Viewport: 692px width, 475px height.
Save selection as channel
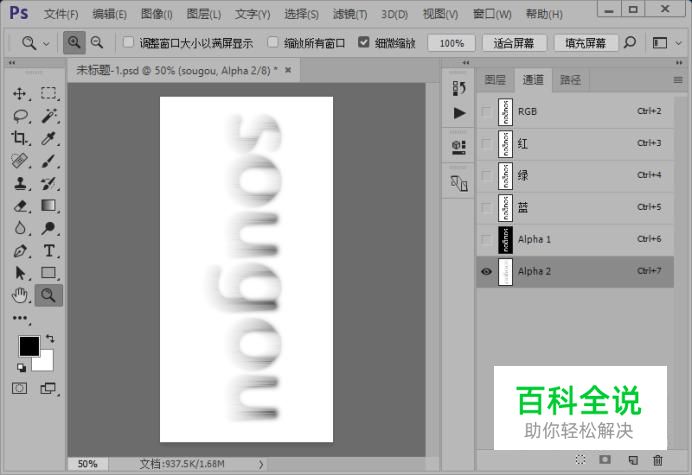[x=605, y=460]
